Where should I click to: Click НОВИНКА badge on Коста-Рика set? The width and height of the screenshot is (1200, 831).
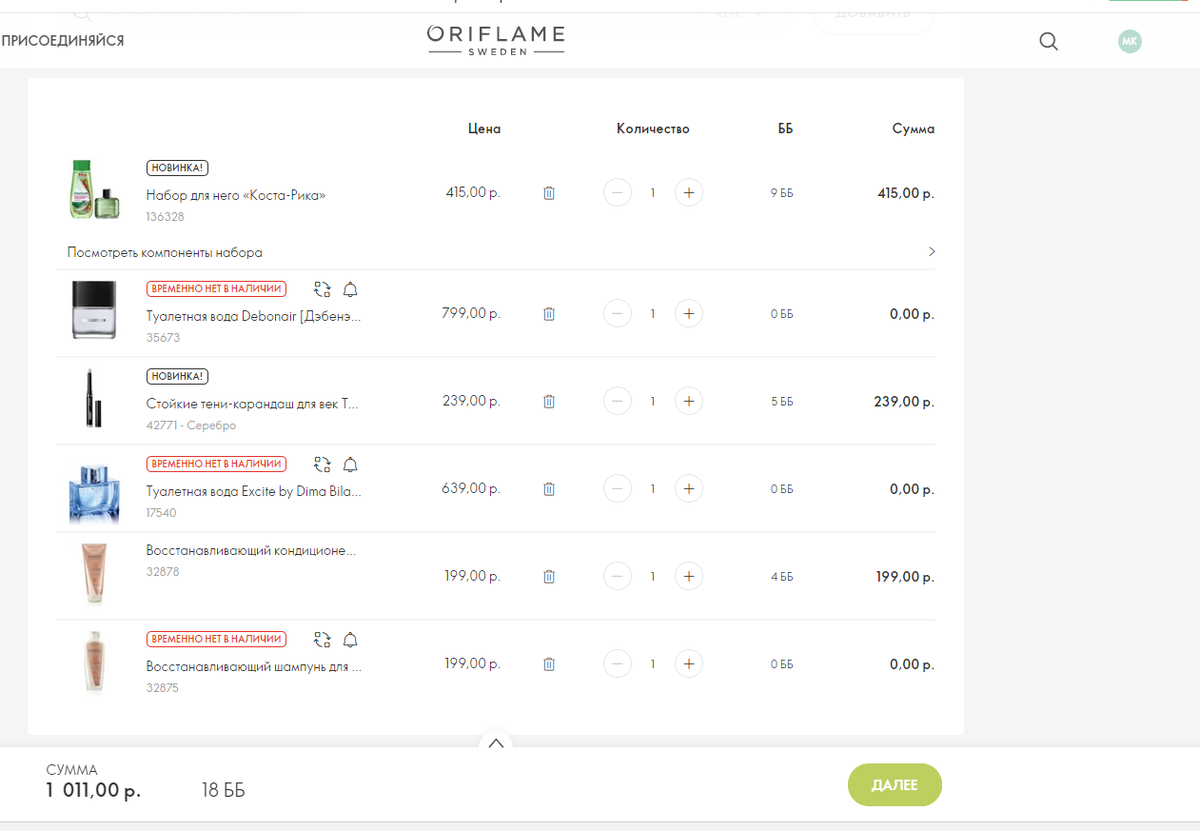[x=177, y=168]
